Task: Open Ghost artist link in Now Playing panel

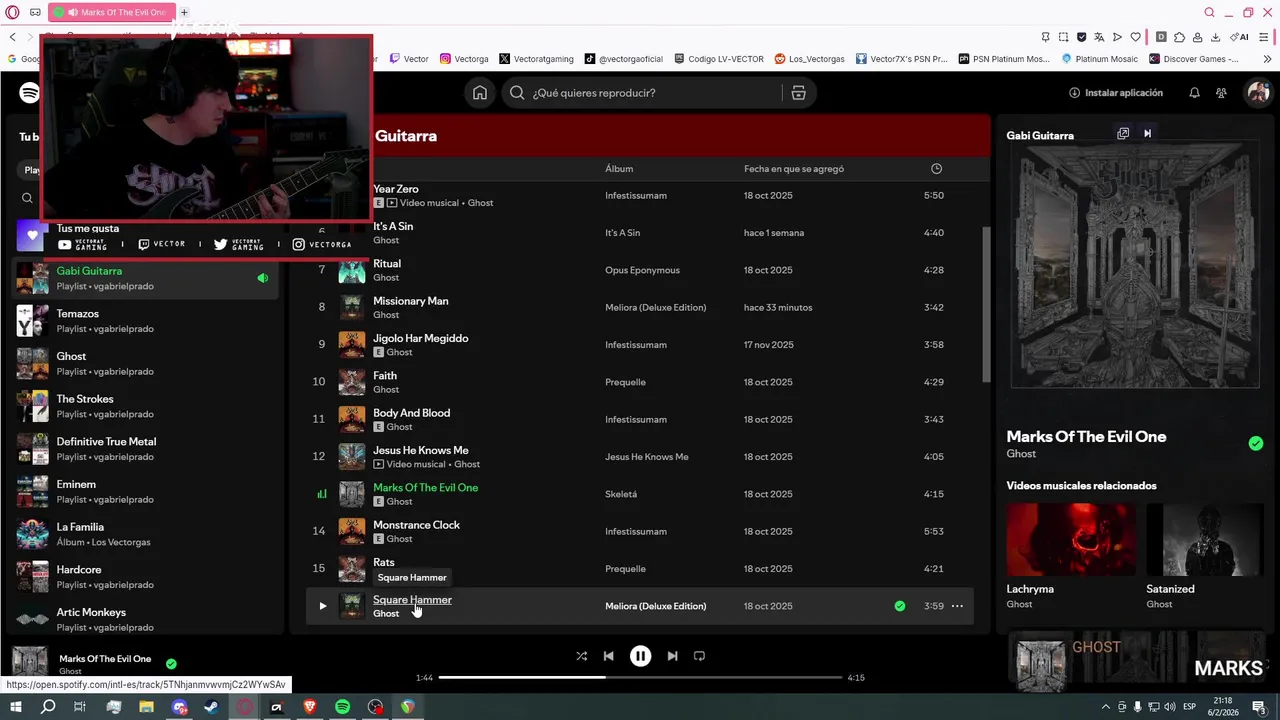Action: pos(1021,454)
